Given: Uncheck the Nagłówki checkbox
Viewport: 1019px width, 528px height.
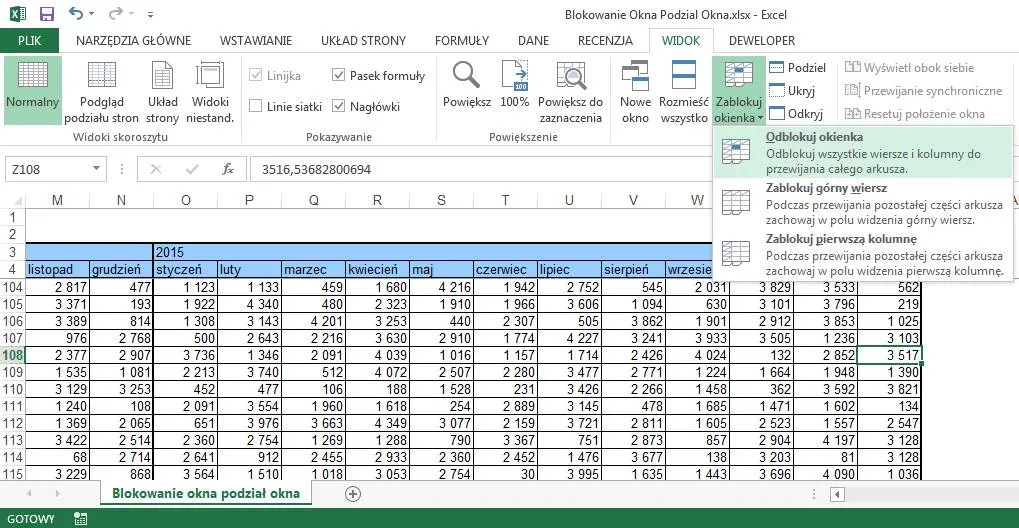Looking at the screenshot, I should pyautogui.click(x=339, y=106).
